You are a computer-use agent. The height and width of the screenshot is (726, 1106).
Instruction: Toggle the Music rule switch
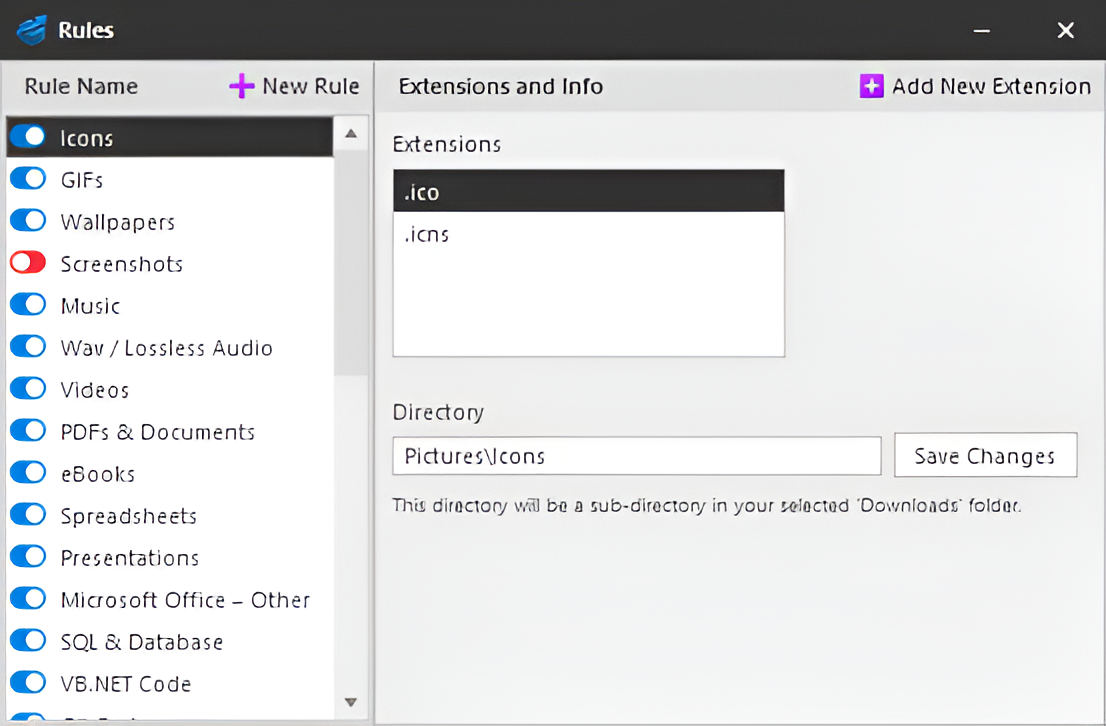[x=28, y=304]
